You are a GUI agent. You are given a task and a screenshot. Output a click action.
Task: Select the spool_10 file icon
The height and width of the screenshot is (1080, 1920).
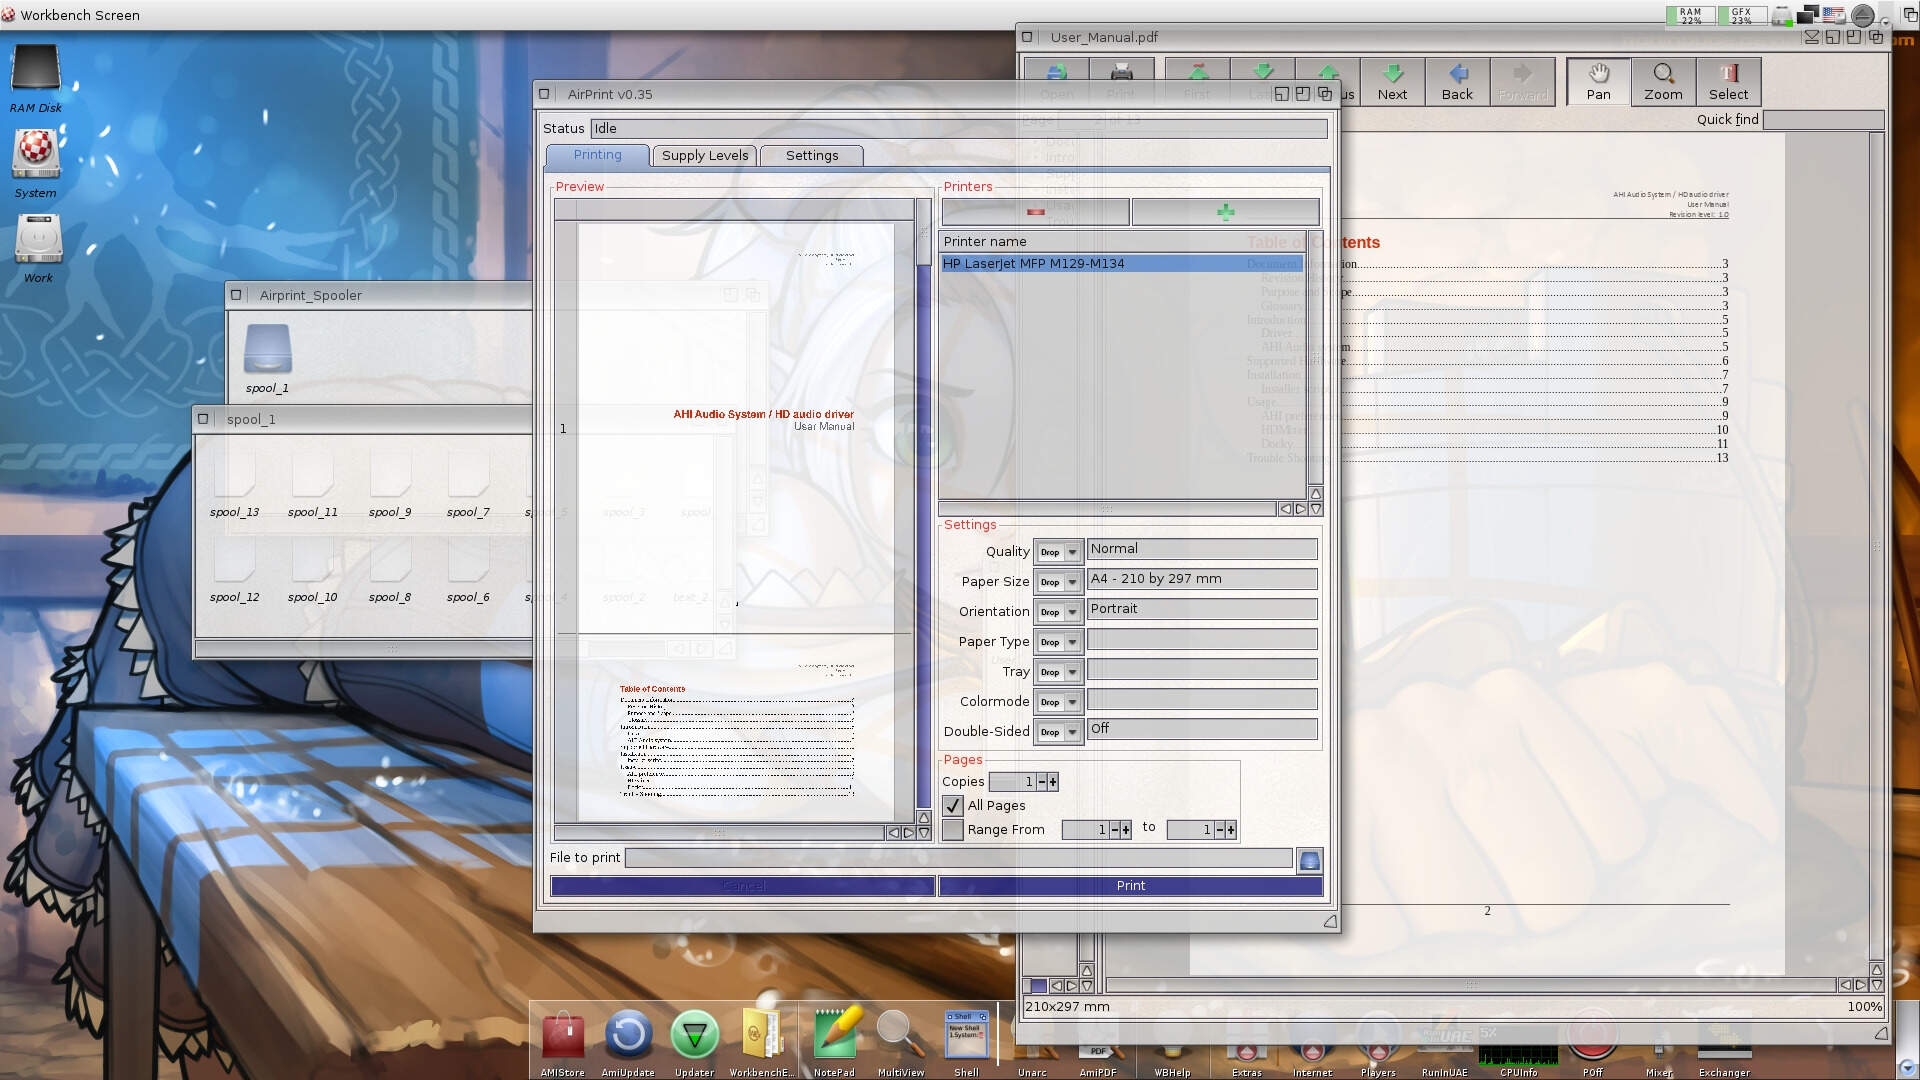(312, 560)
